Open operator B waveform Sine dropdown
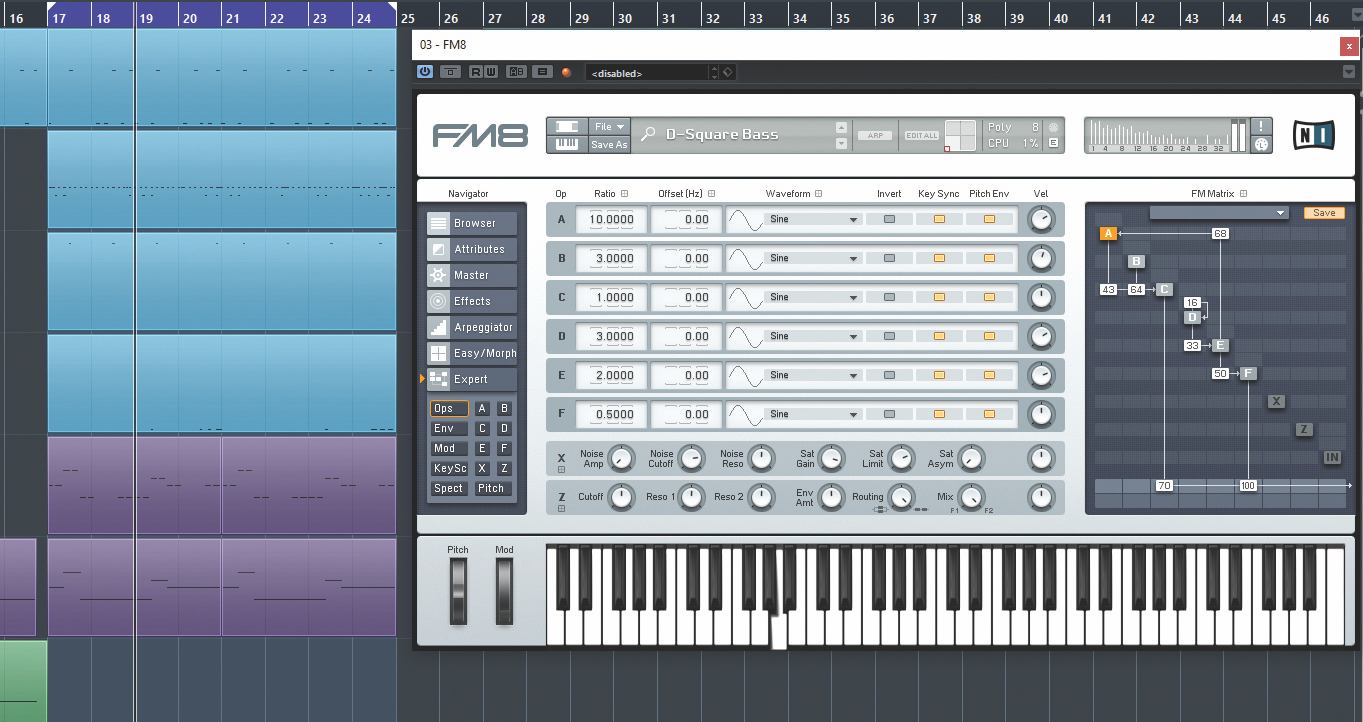Image resolution: width=1363 pixels, height=722 pixels. pyautogui.click(x=813, y=258)
